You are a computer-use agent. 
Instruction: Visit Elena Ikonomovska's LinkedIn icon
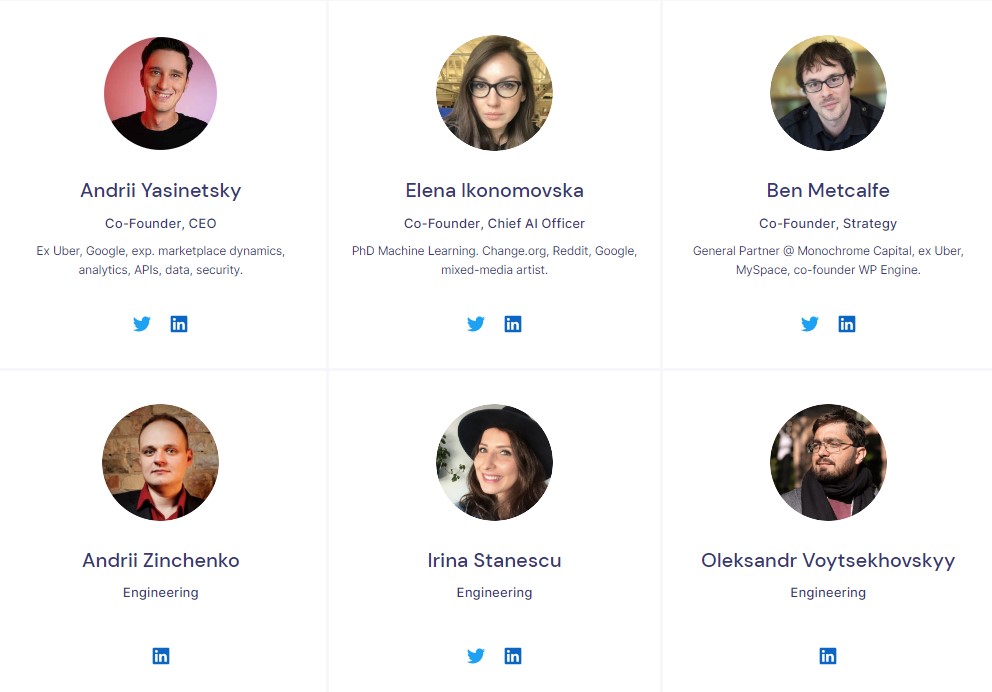513,324
